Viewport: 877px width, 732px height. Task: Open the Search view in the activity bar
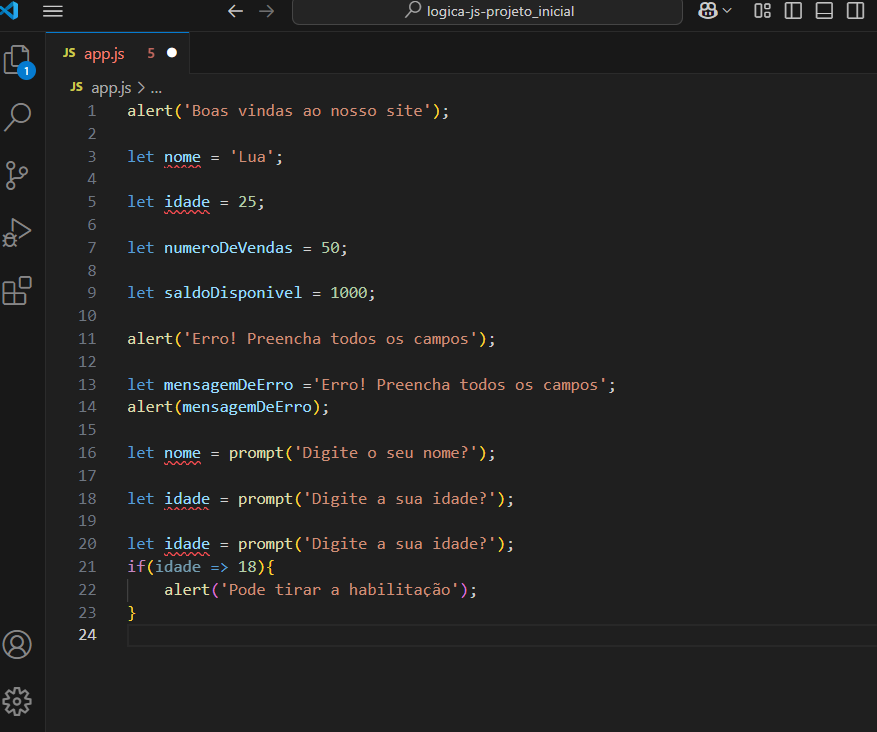pyautogui.click(x=17, y=117)
